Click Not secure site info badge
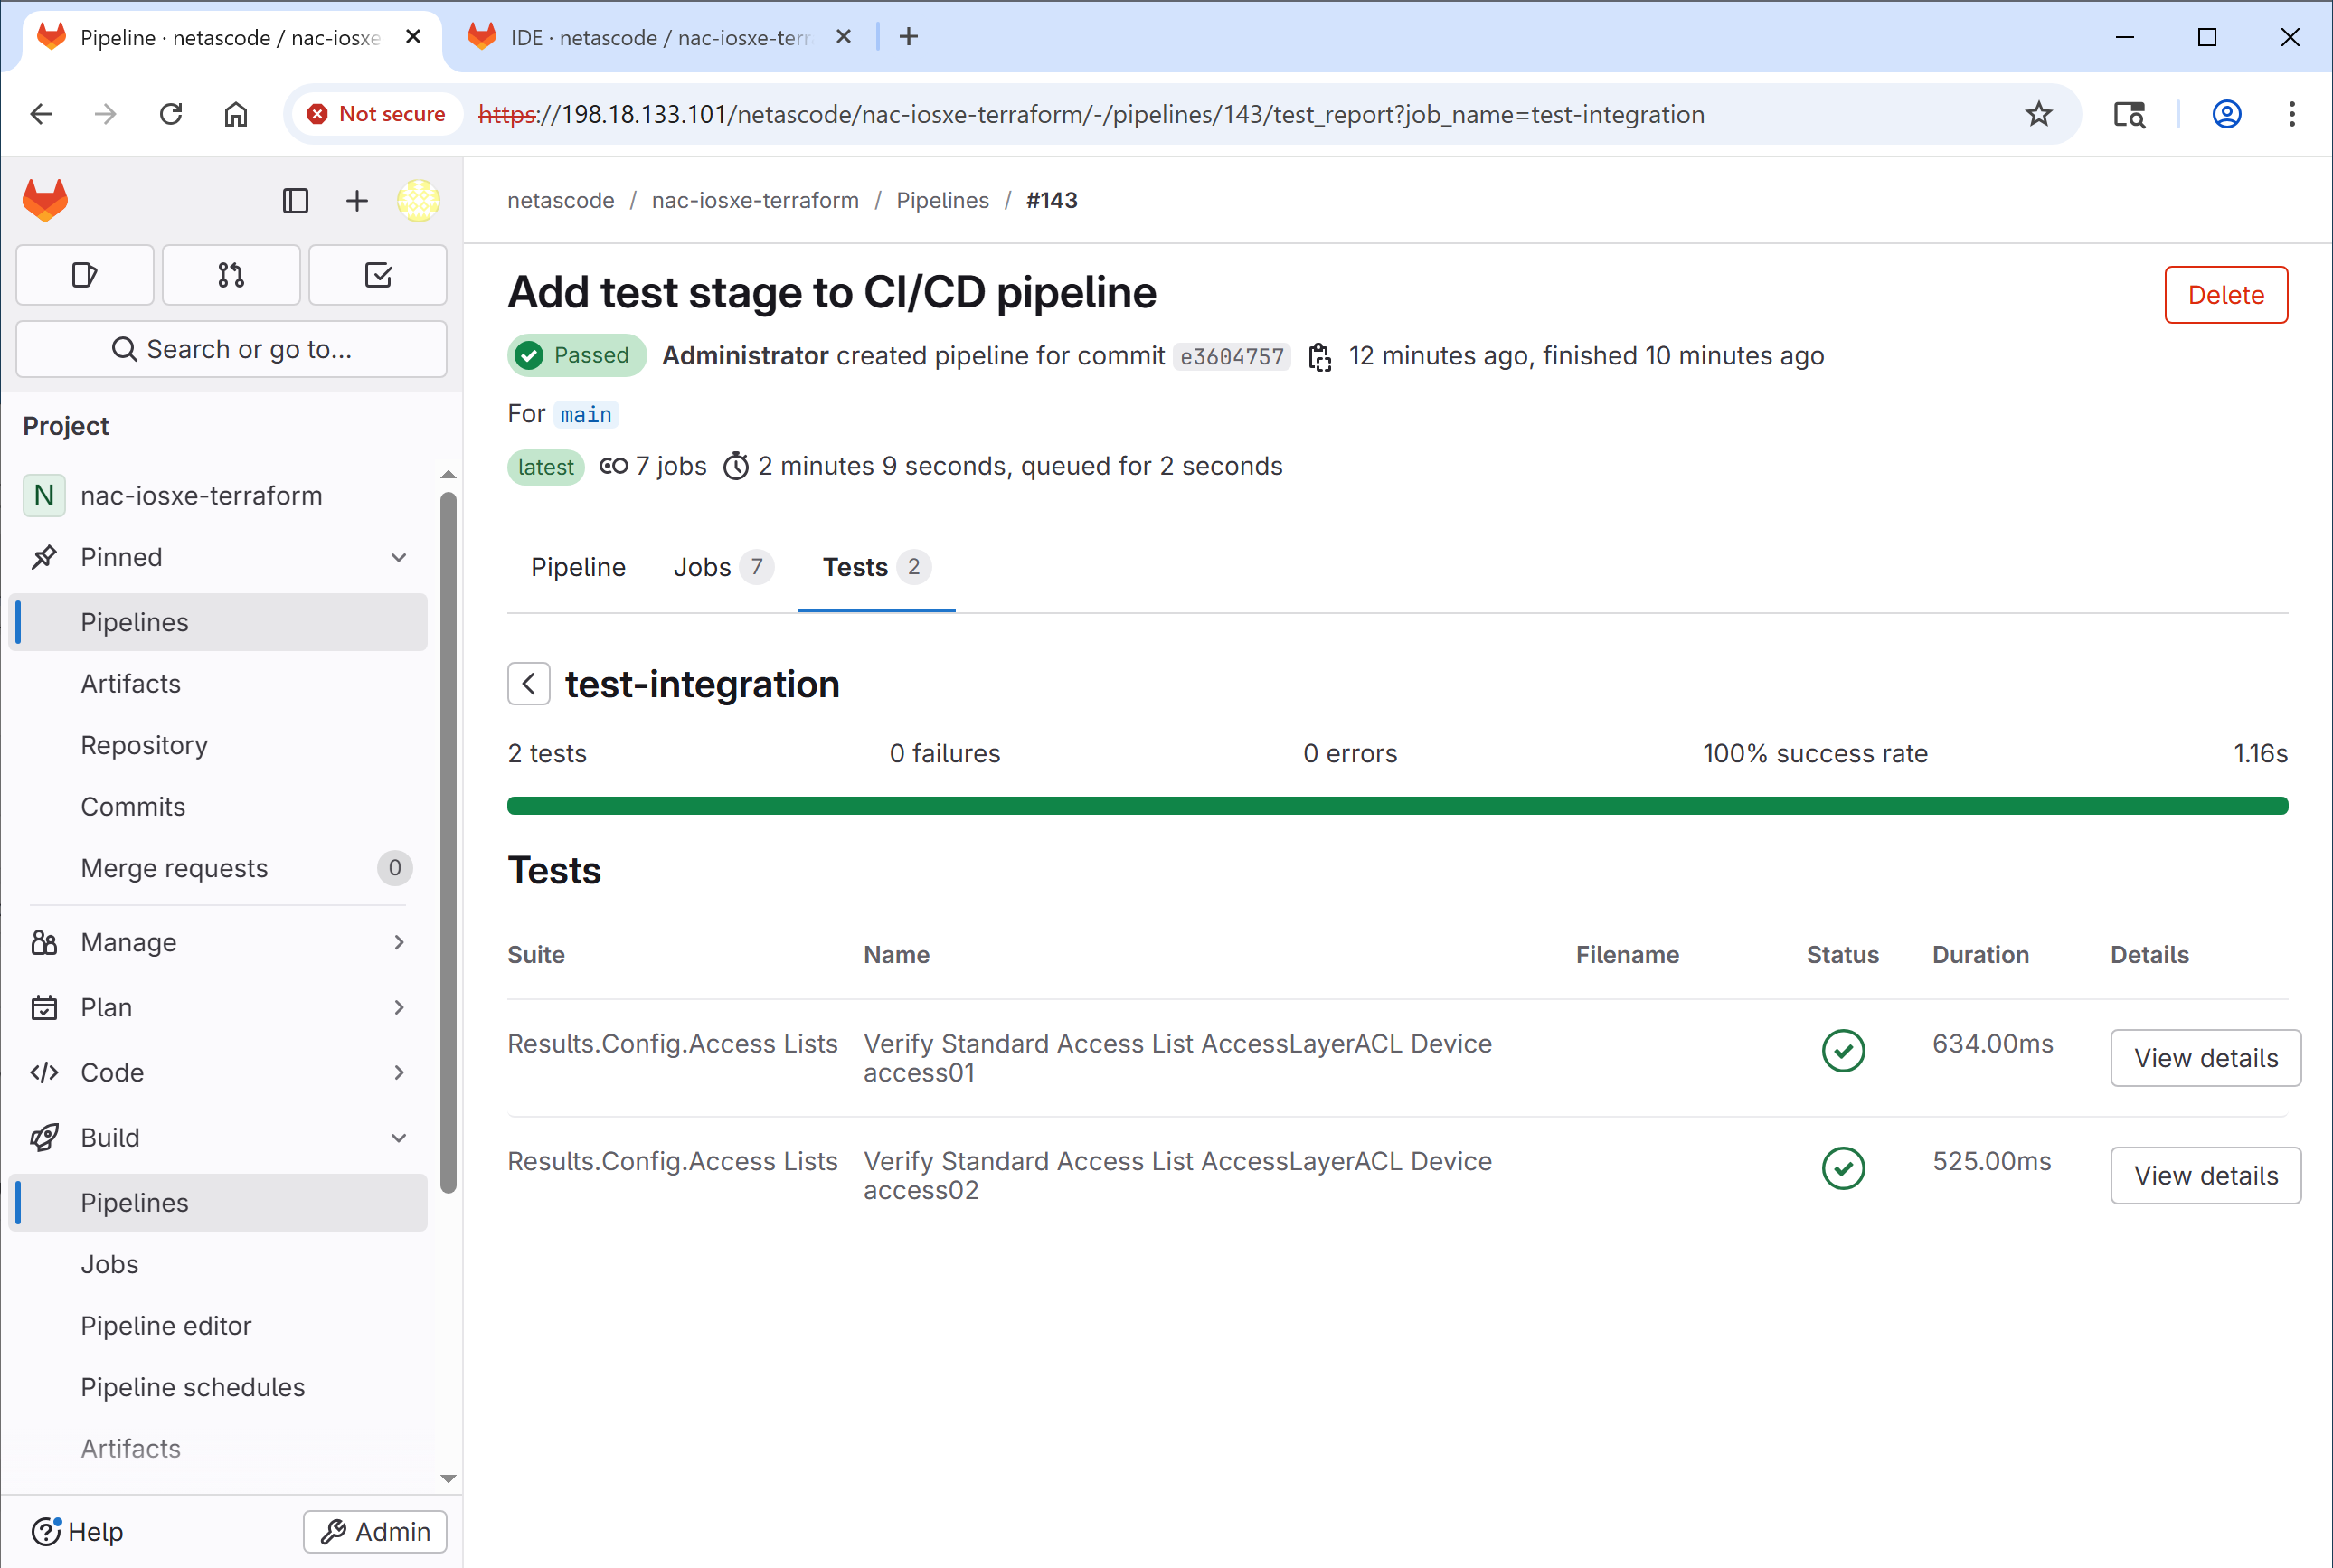Screen dimensions: 2333x1568 click(x=376, y=114)
